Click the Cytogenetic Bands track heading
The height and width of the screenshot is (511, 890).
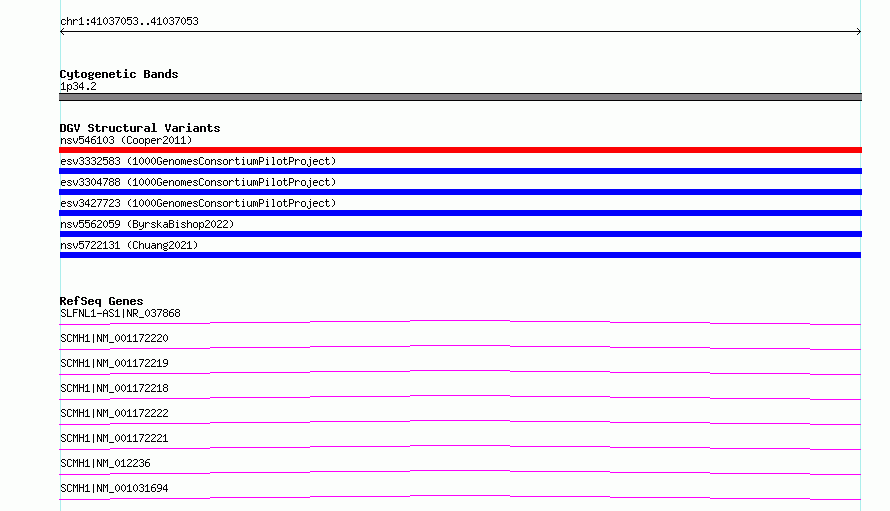[119, 74]
